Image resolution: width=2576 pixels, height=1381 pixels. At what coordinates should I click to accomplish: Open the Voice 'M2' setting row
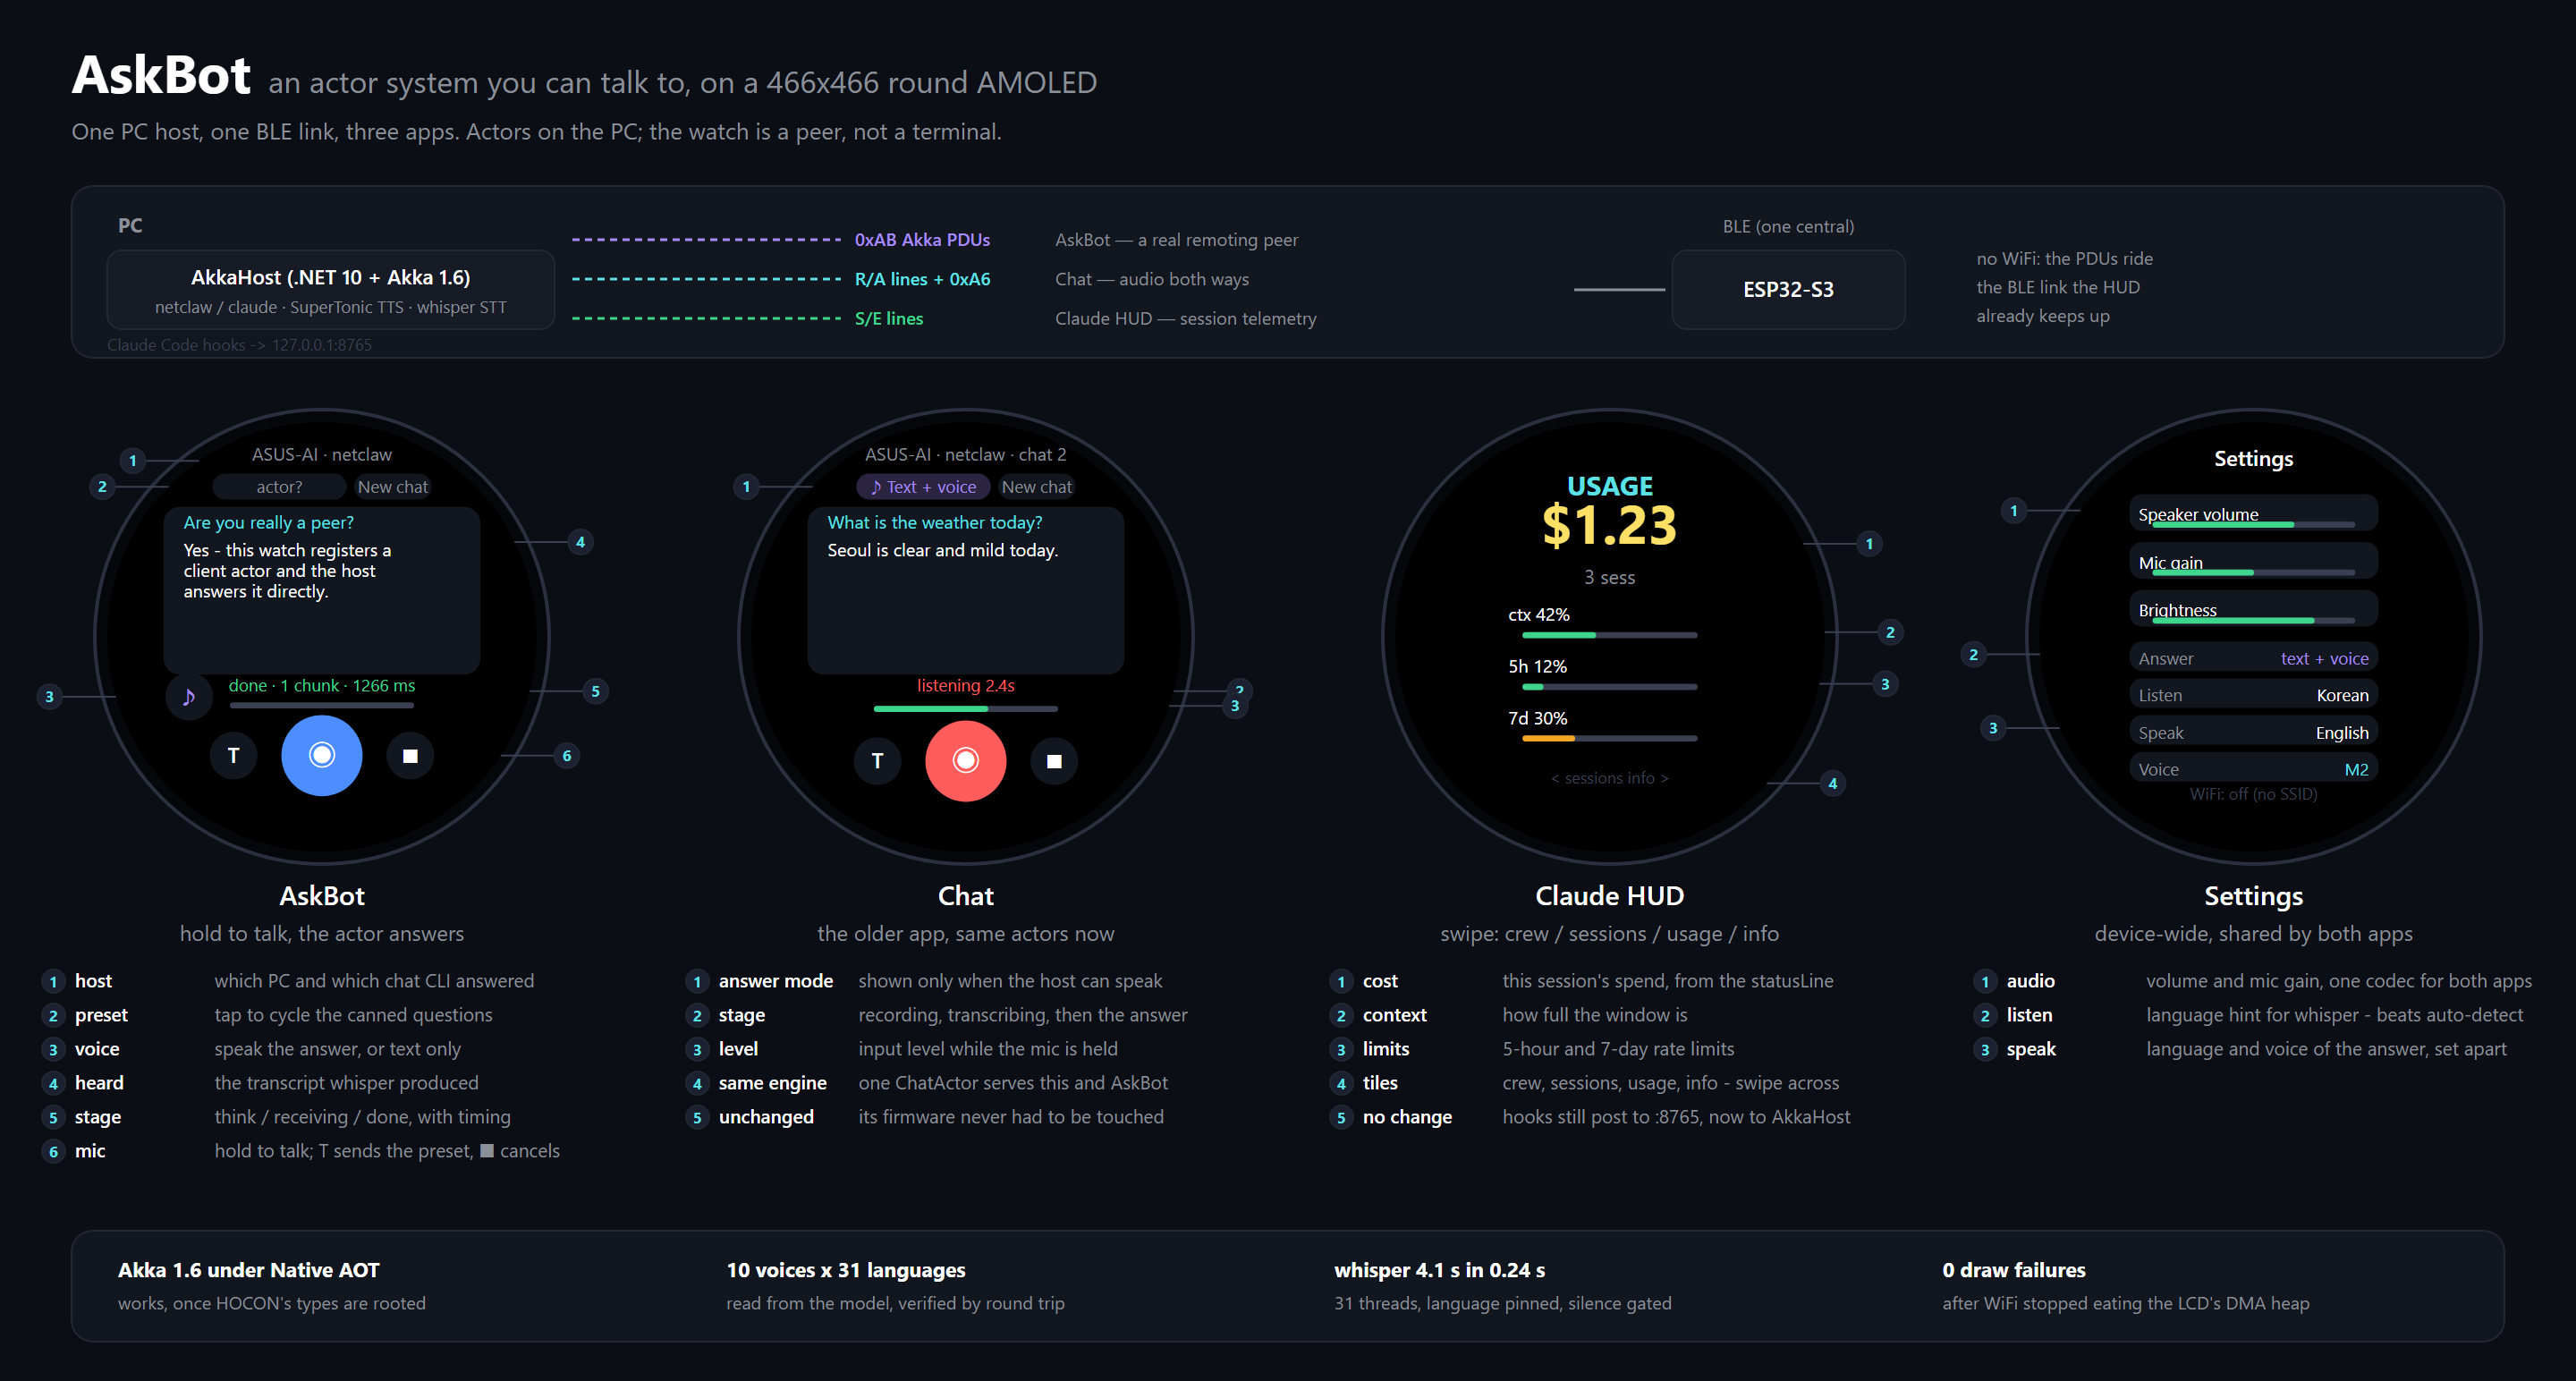[2253, 769]
